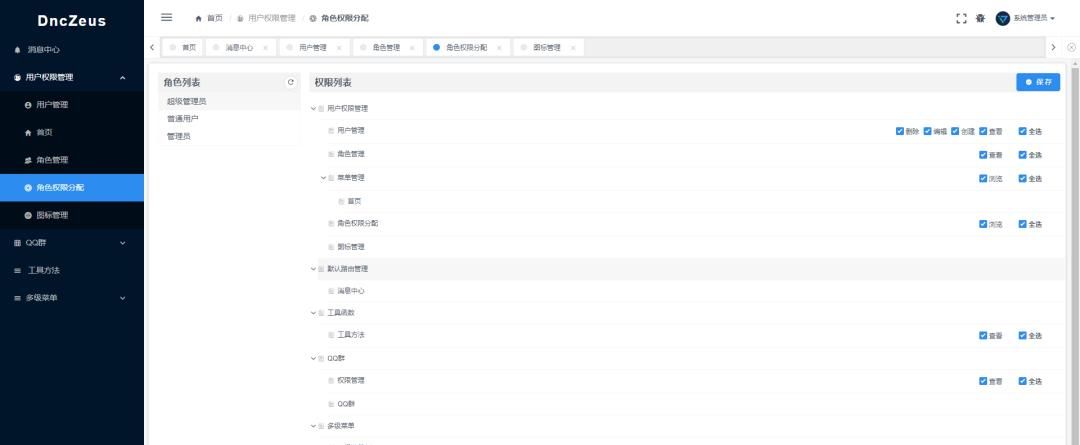The image size is (1080, 445).
Task: Collapse the 用户权限管理 sidebar menu chevron
Action: (123, 78)
